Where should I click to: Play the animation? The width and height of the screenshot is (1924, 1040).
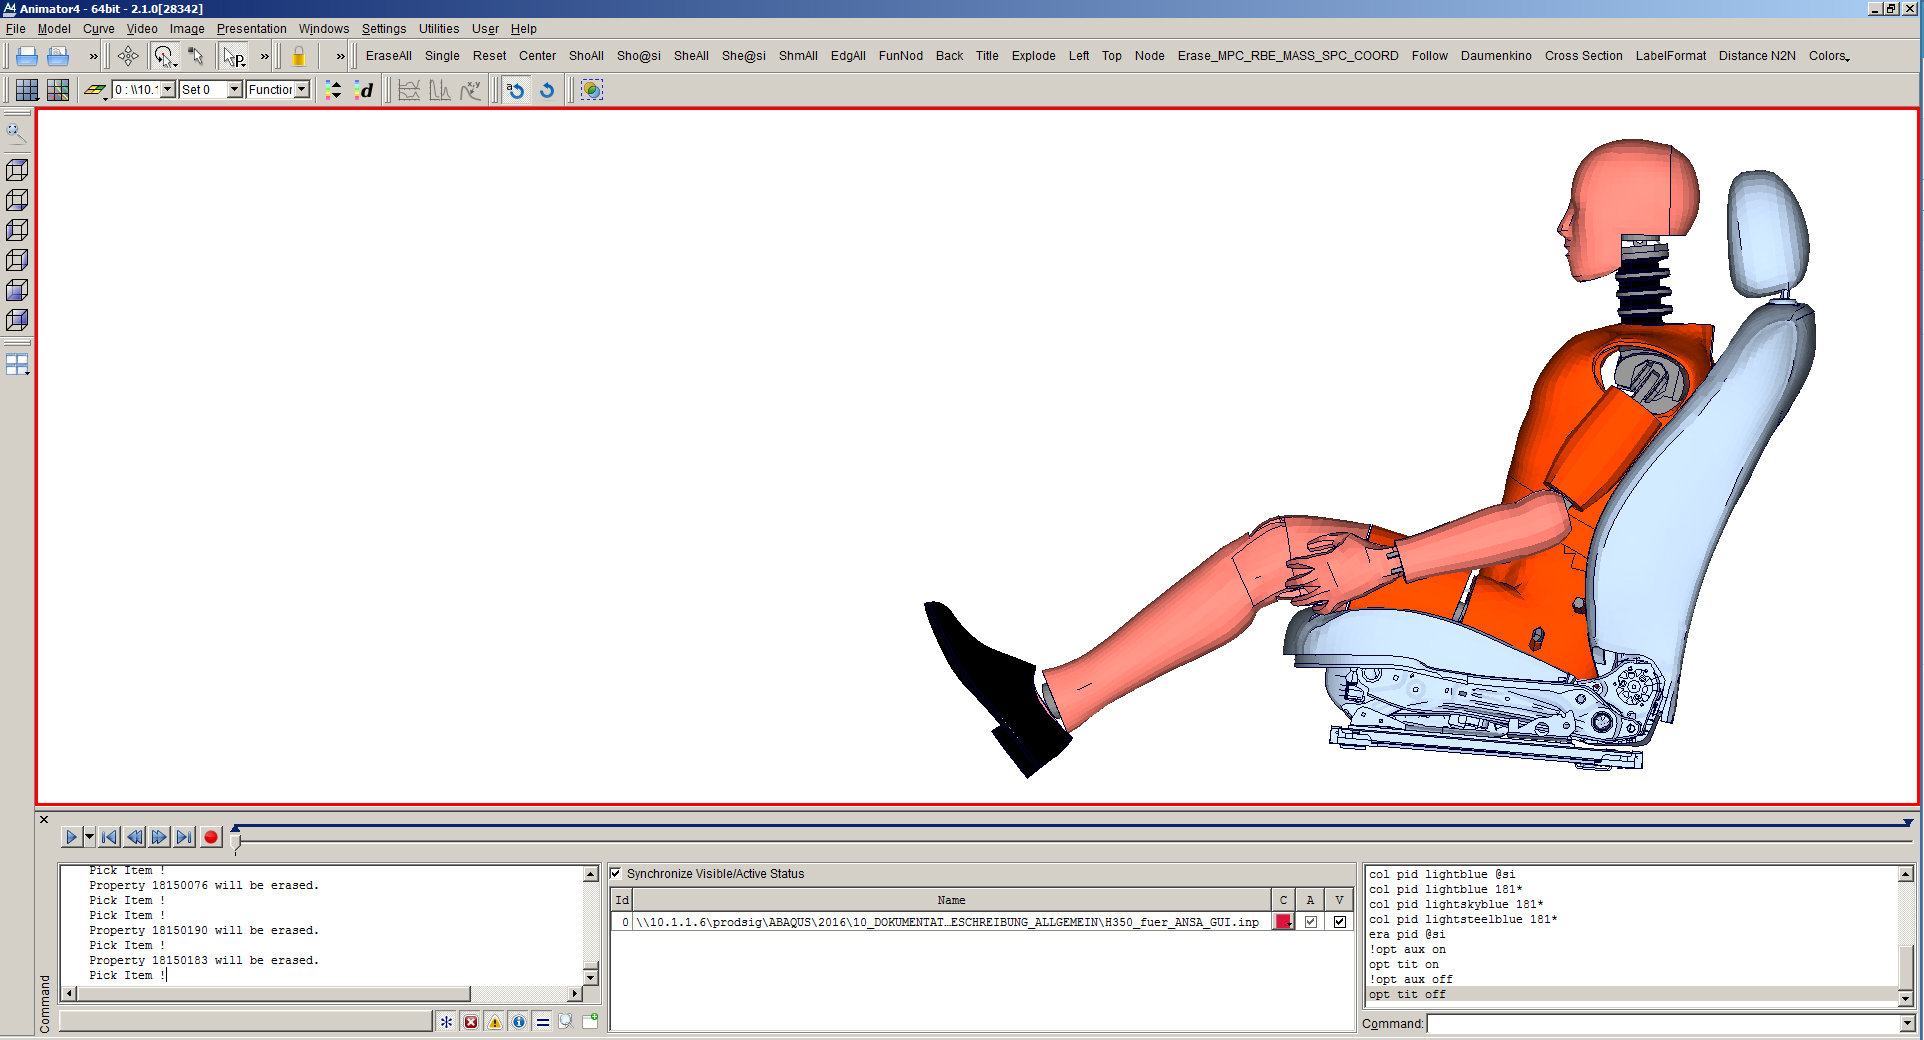[x=71, y=837]
